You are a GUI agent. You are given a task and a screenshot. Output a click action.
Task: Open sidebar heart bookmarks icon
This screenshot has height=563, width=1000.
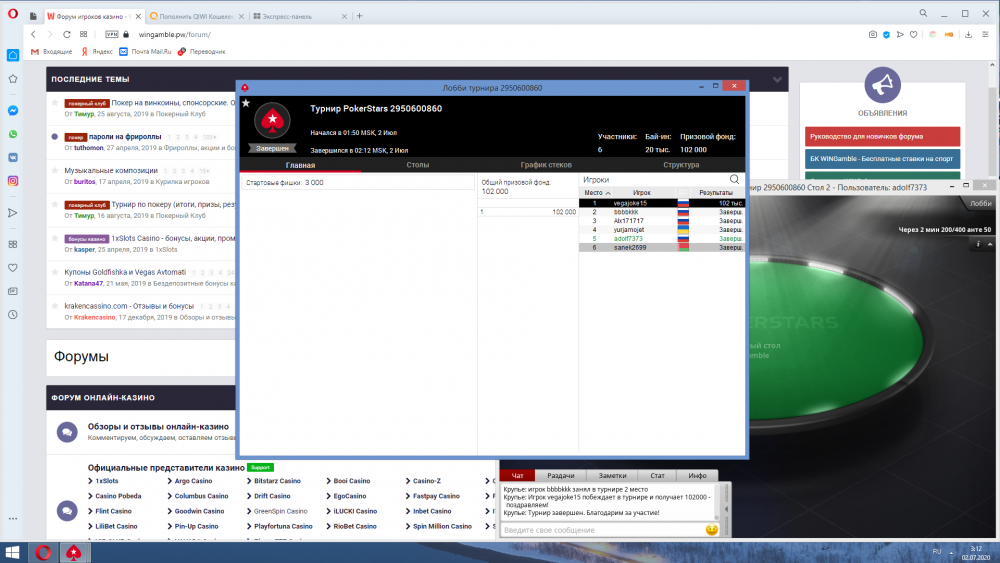(x=13, y=268)
